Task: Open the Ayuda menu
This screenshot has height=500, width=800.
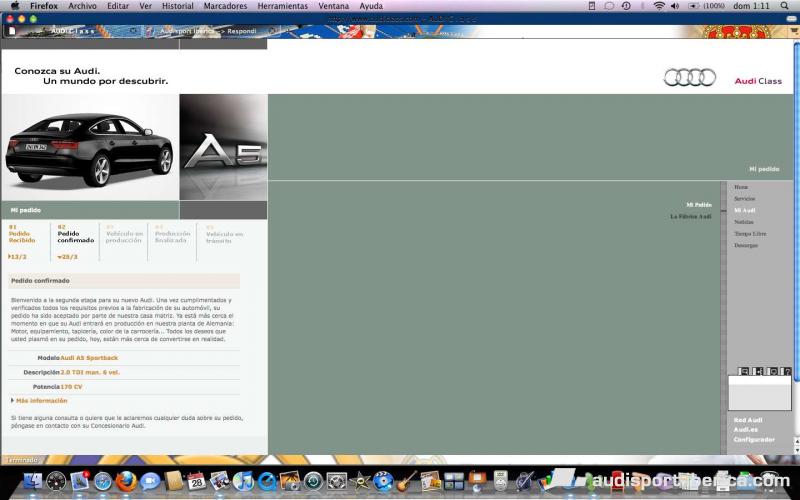Action: click(371, 6)
